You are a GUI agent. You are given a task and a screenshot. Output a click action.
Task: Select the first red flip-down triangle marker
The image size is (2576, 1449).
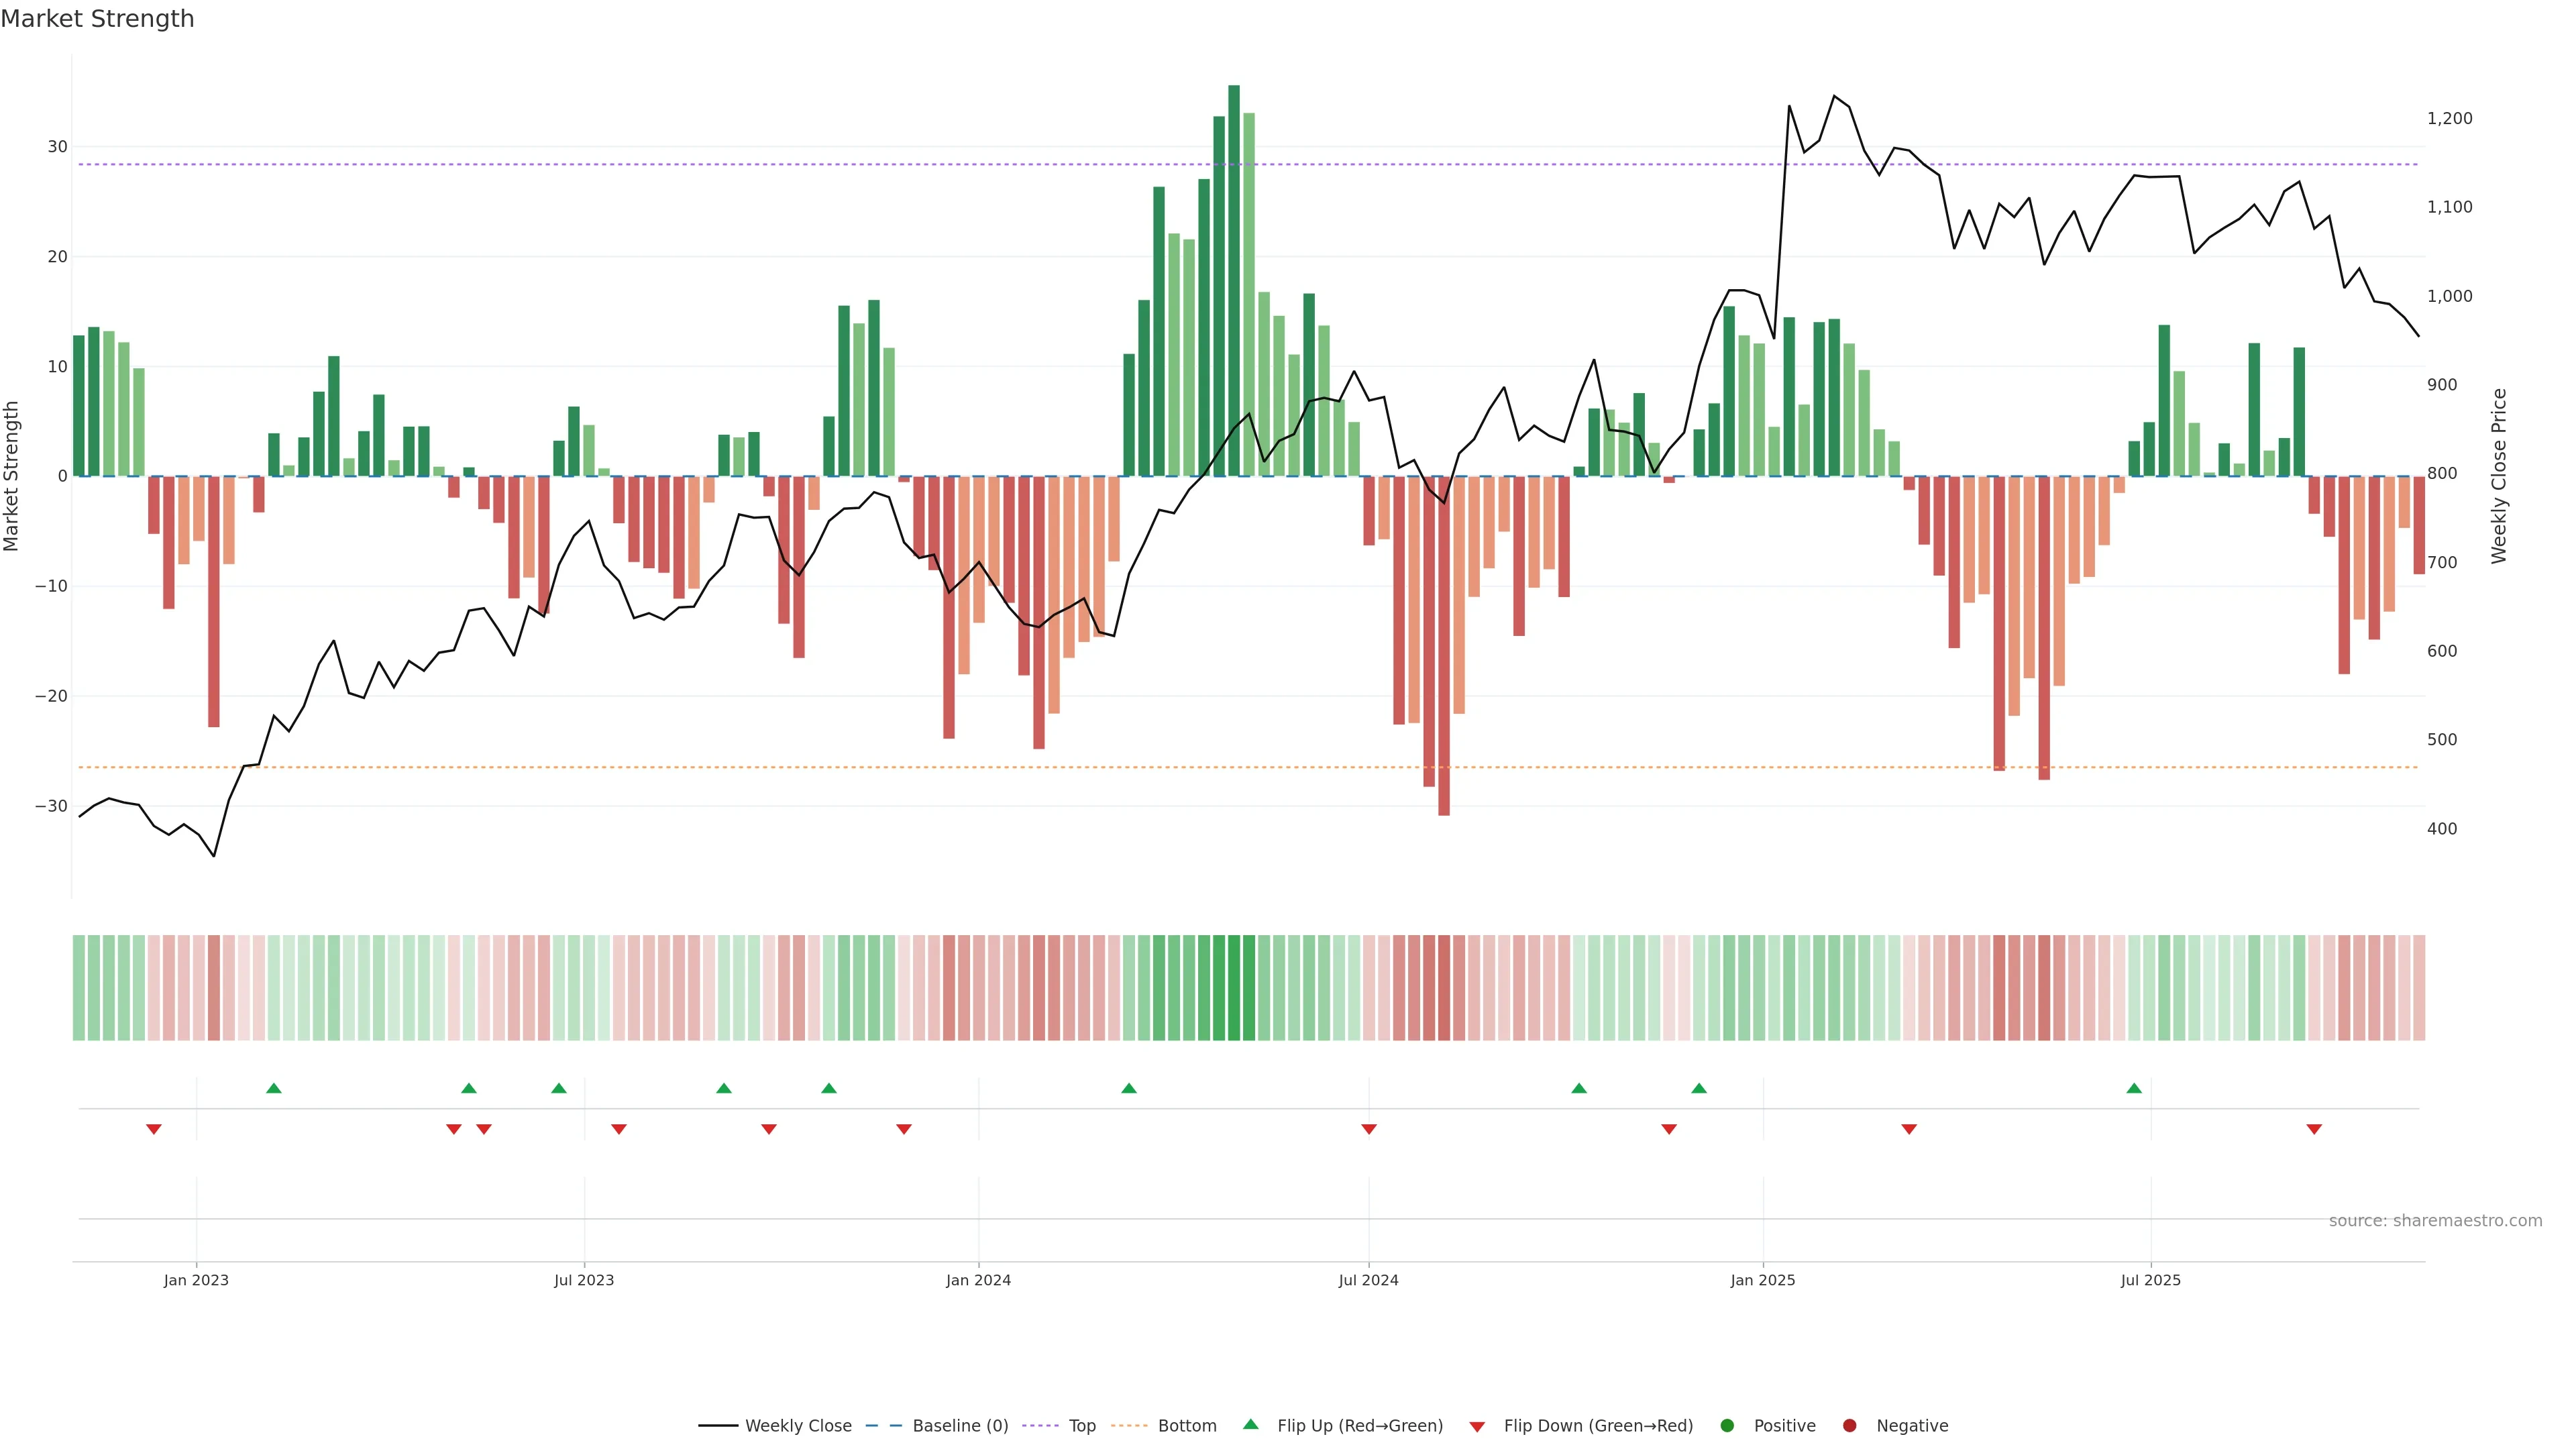(x=154, y=1129)
